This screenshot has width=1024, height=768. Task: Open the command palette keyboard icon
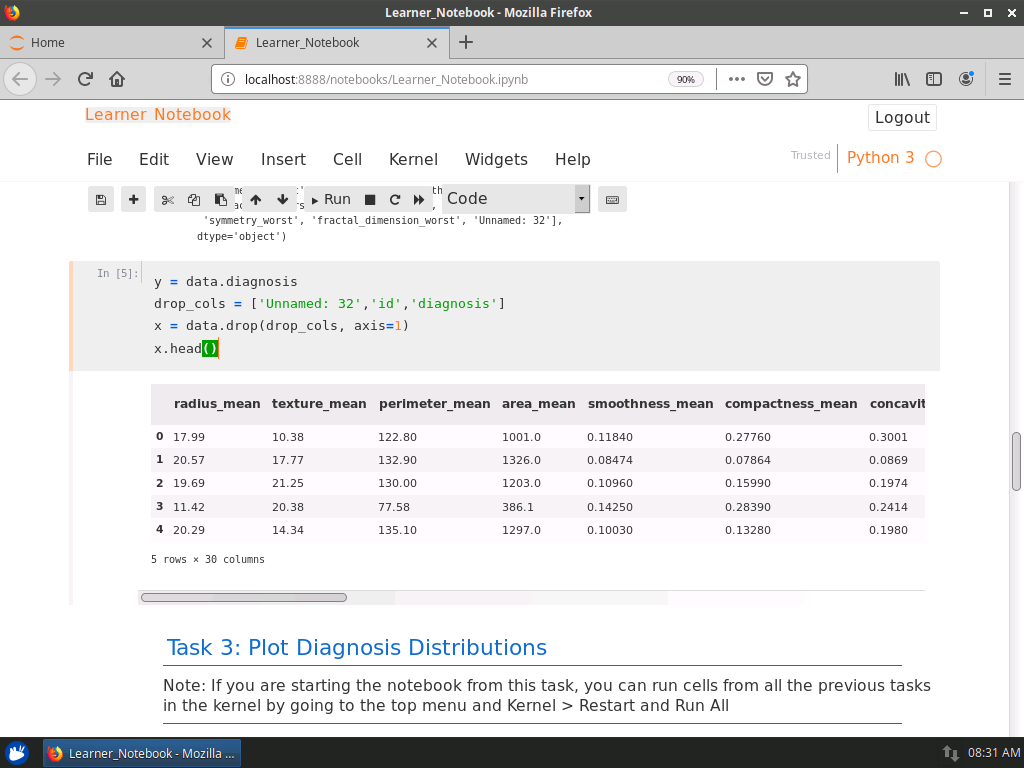(x=612, y=200)
